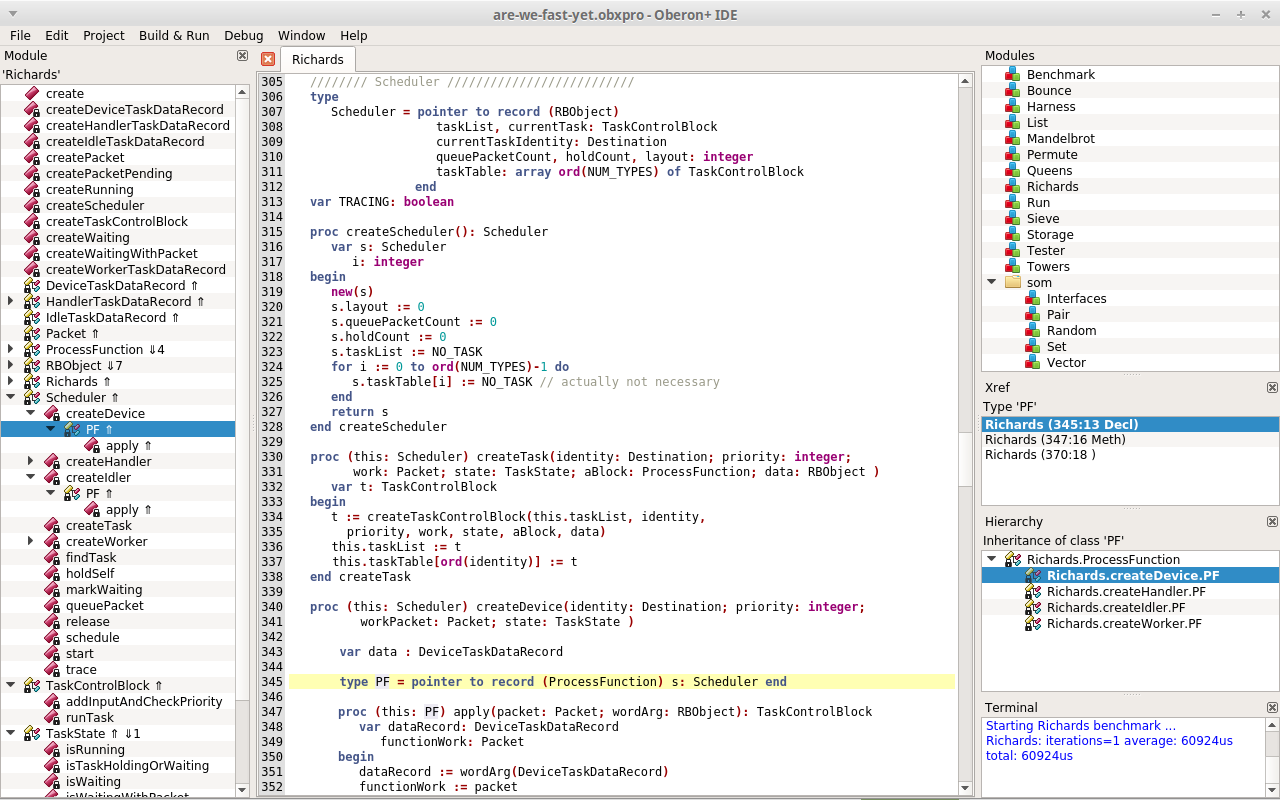
Task: Click the Scheduler class icon in Module tree
Action: pyautogui.click(x=31, y=398)
